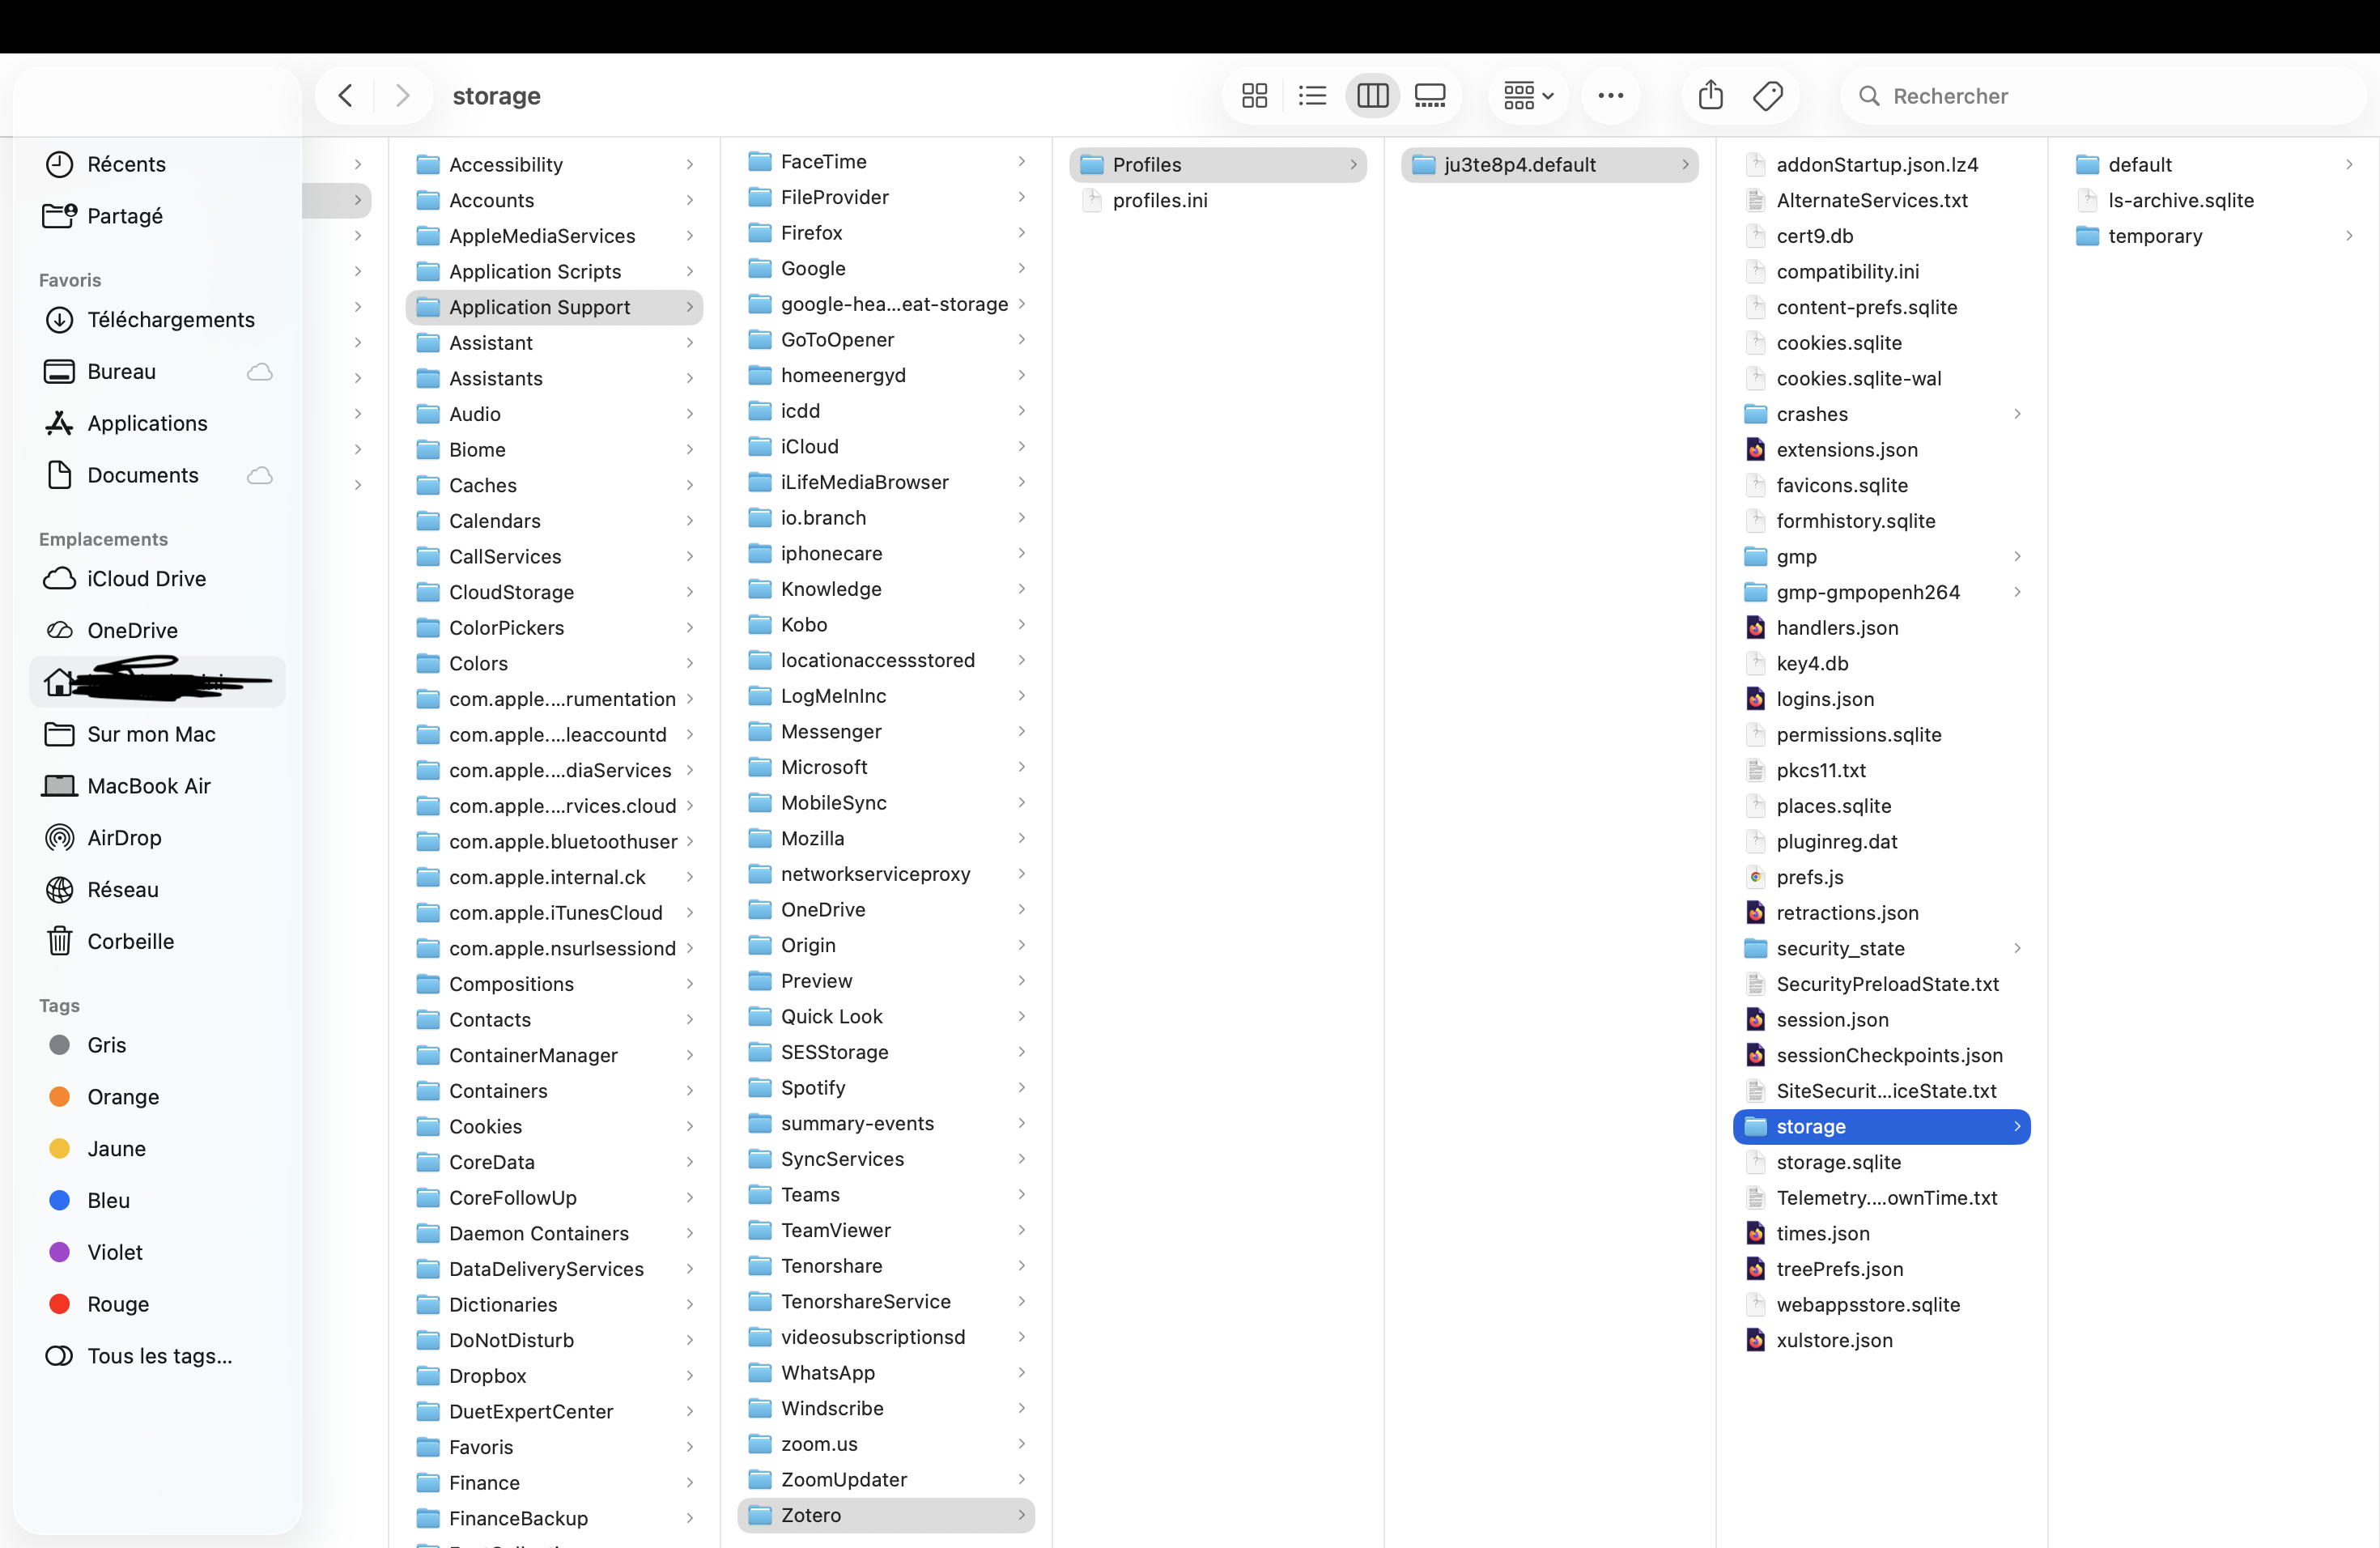Switch to icon grid view
The image size is (2380, 1548).
(x=1254, y=96)
